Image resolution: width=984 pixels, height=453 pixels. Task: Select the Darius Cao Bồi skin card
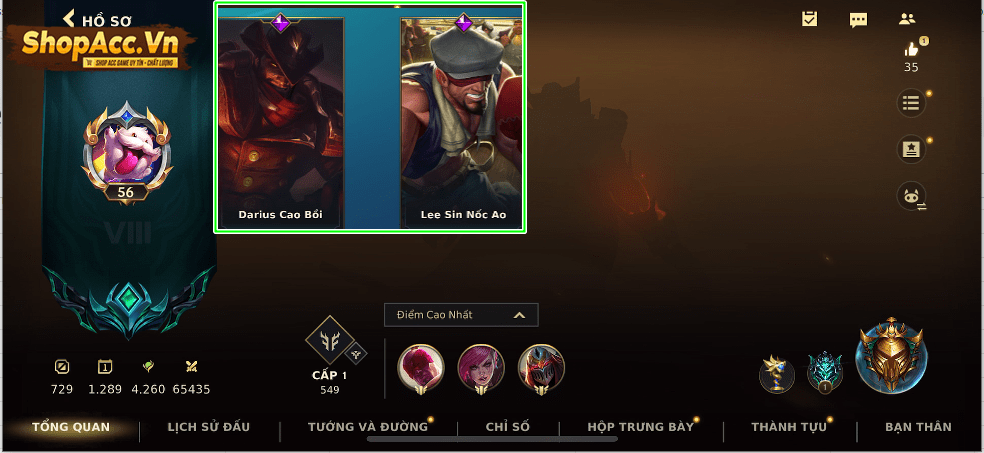(x=281, y=122)
